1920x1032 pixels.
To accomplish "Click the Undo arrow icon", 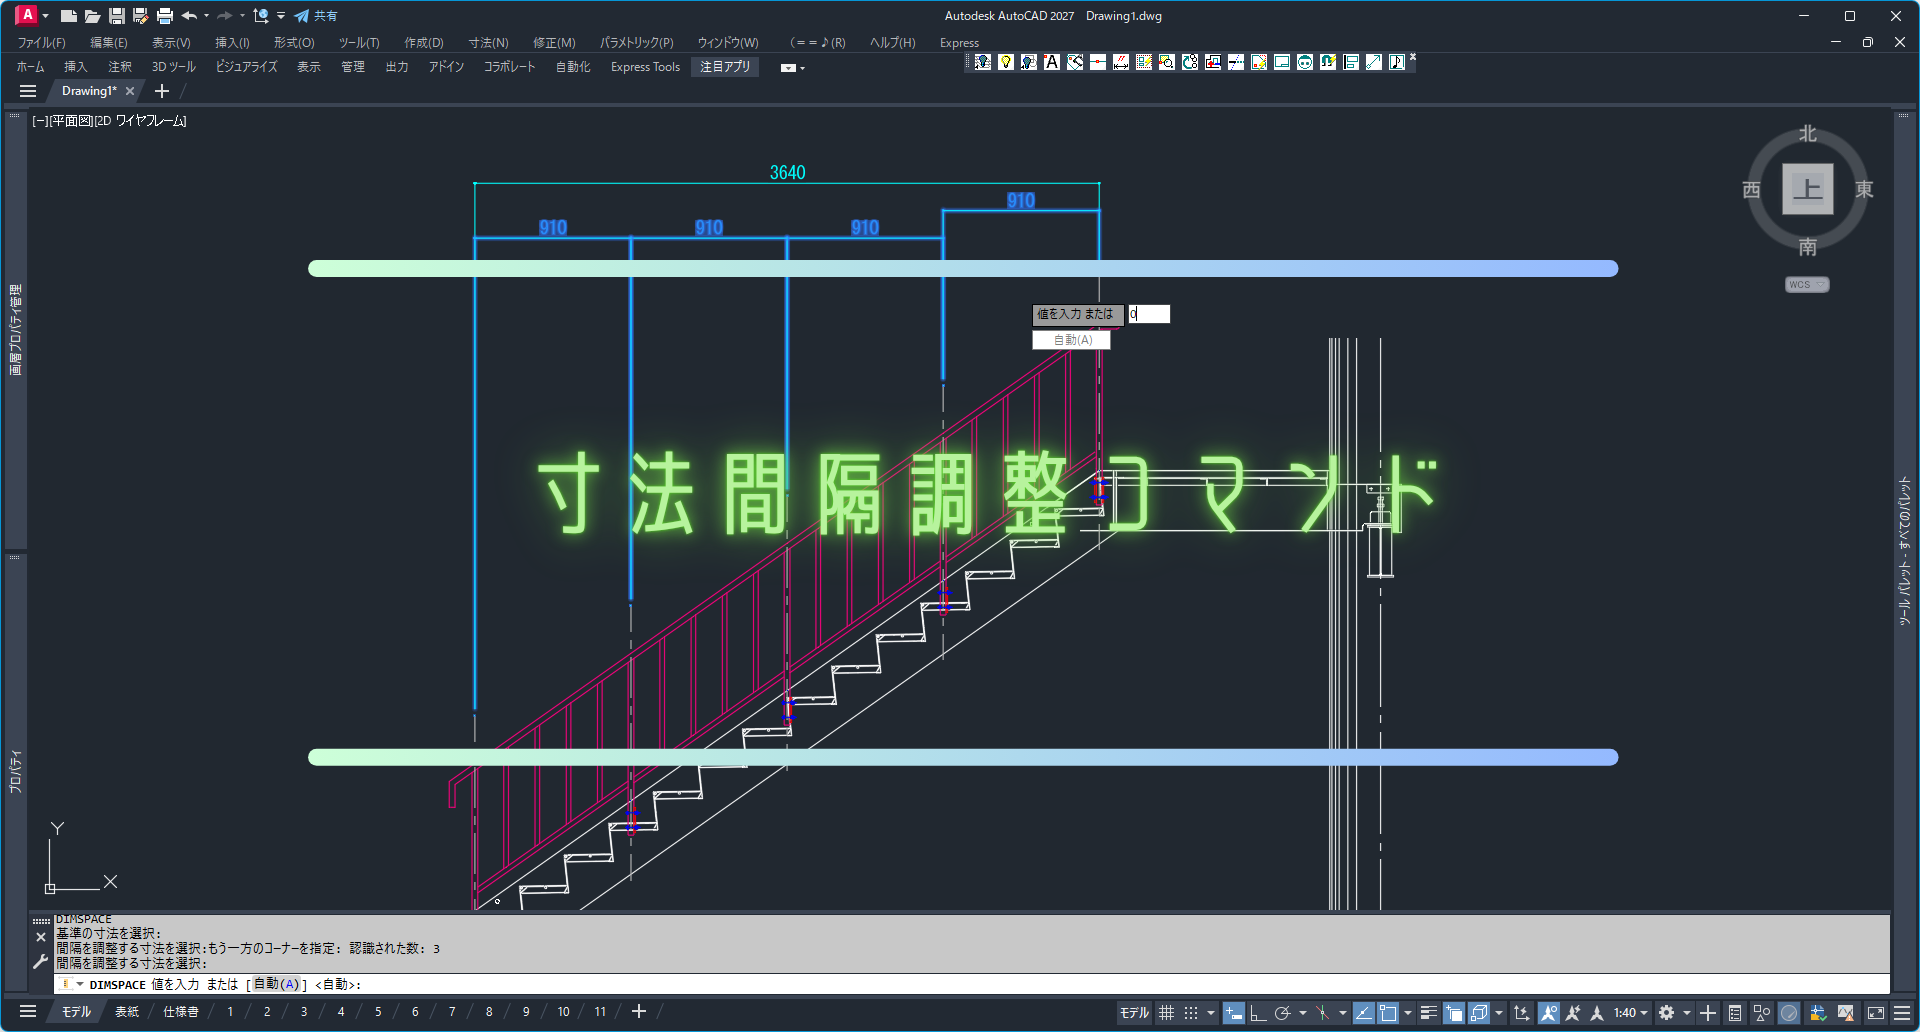I will (188, 16).
